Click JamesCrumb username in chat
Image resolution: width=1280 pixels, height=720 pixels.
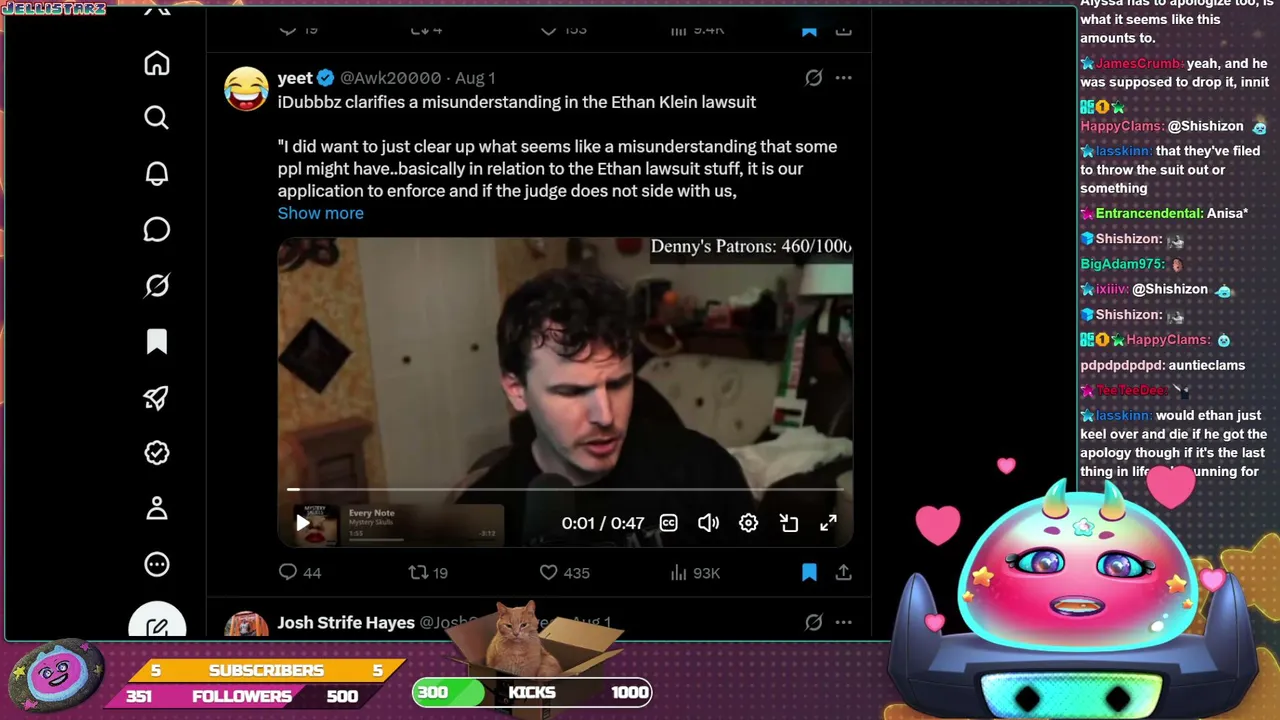point(1139,64)
